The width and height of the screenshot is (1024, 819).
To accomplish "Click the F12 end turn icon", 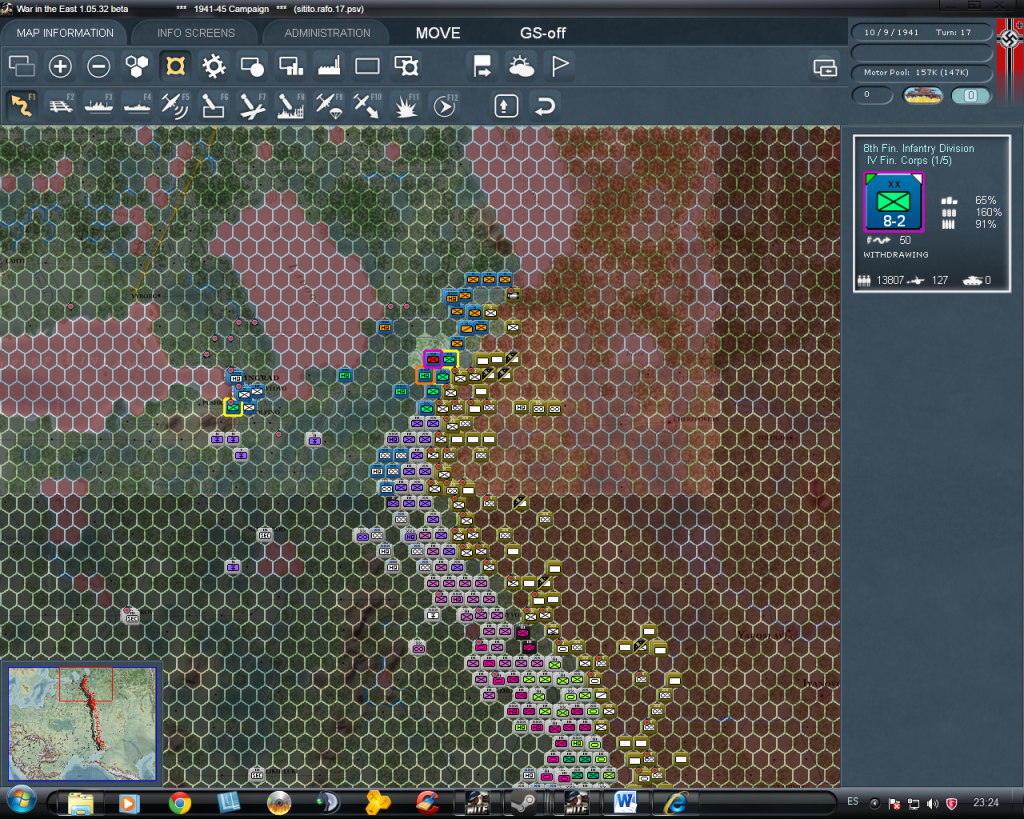I will 445,105.
